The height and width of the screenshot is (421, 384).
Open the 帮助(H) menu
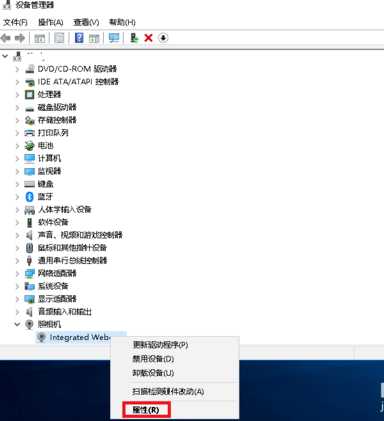pyautogui.click(x=122, y=22)
